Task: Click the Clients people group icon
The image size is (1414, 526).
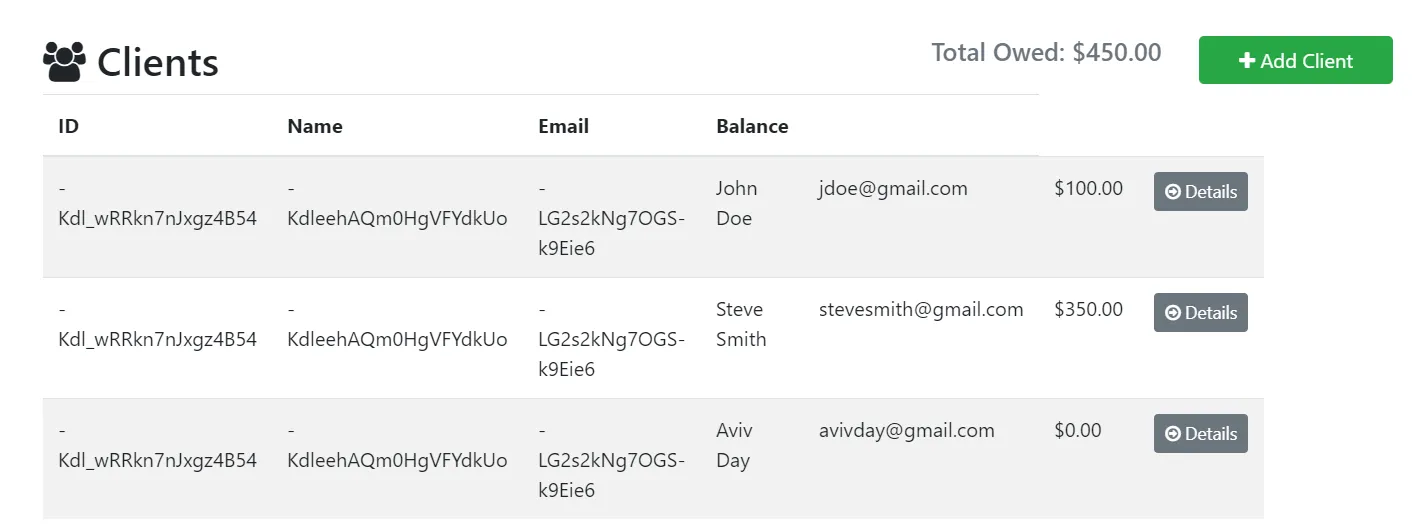Action: [x=65, y=62]
